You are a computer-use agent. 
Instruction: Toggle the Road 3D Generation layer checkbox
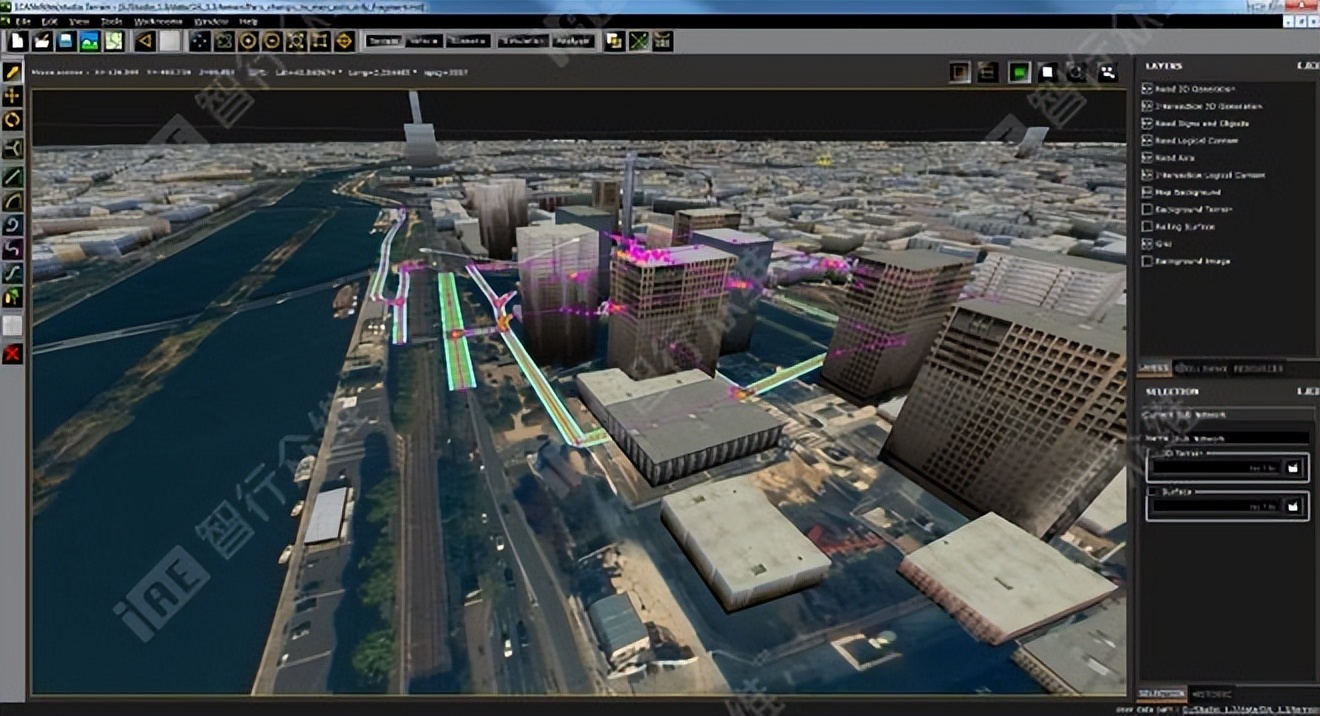1147,89
